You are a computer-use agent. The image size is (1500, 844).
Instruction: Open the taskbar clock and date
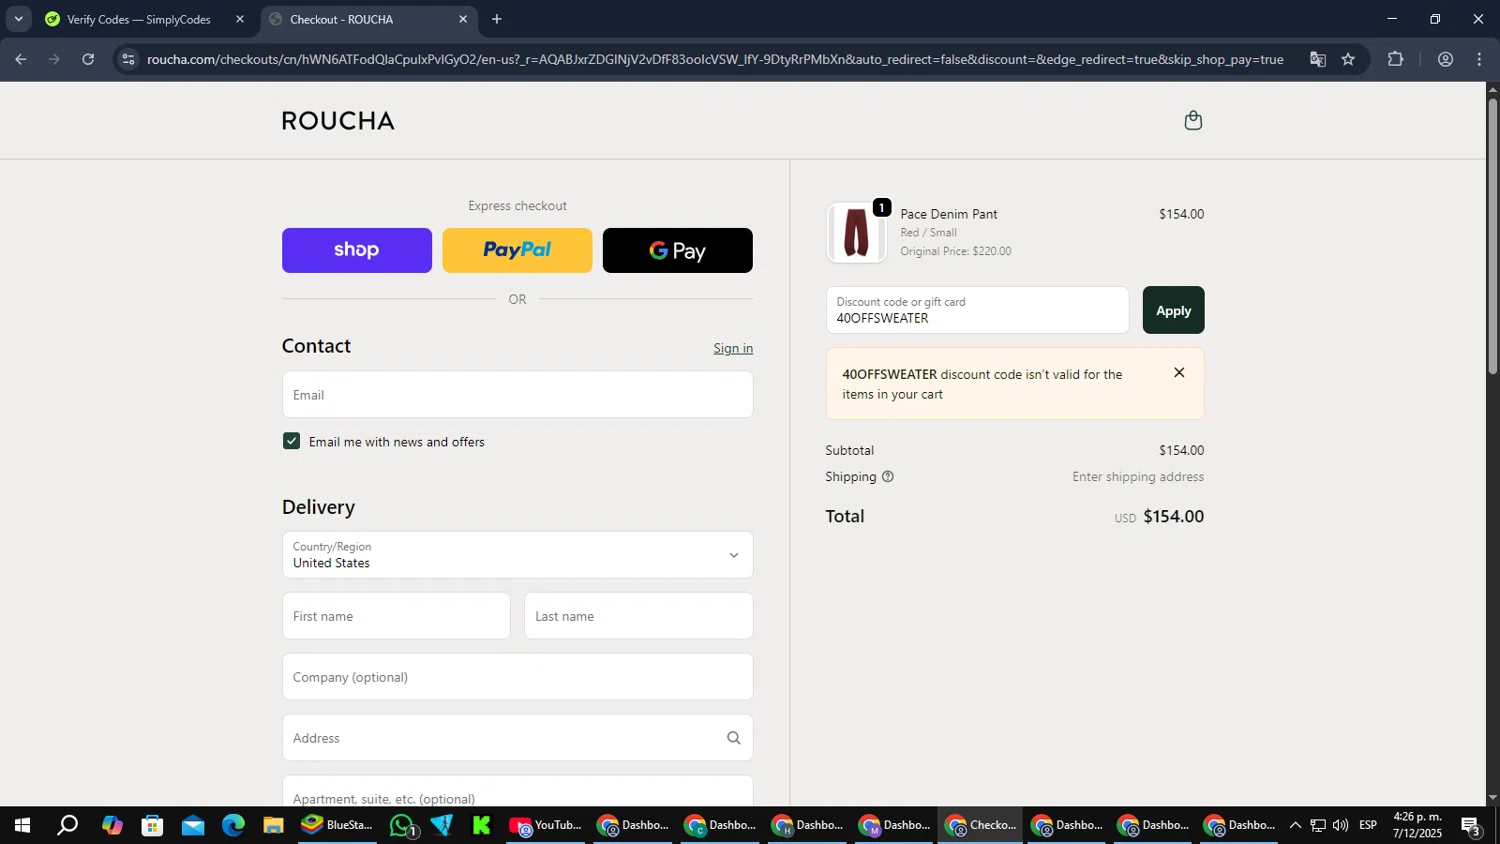pos(1418,825)
